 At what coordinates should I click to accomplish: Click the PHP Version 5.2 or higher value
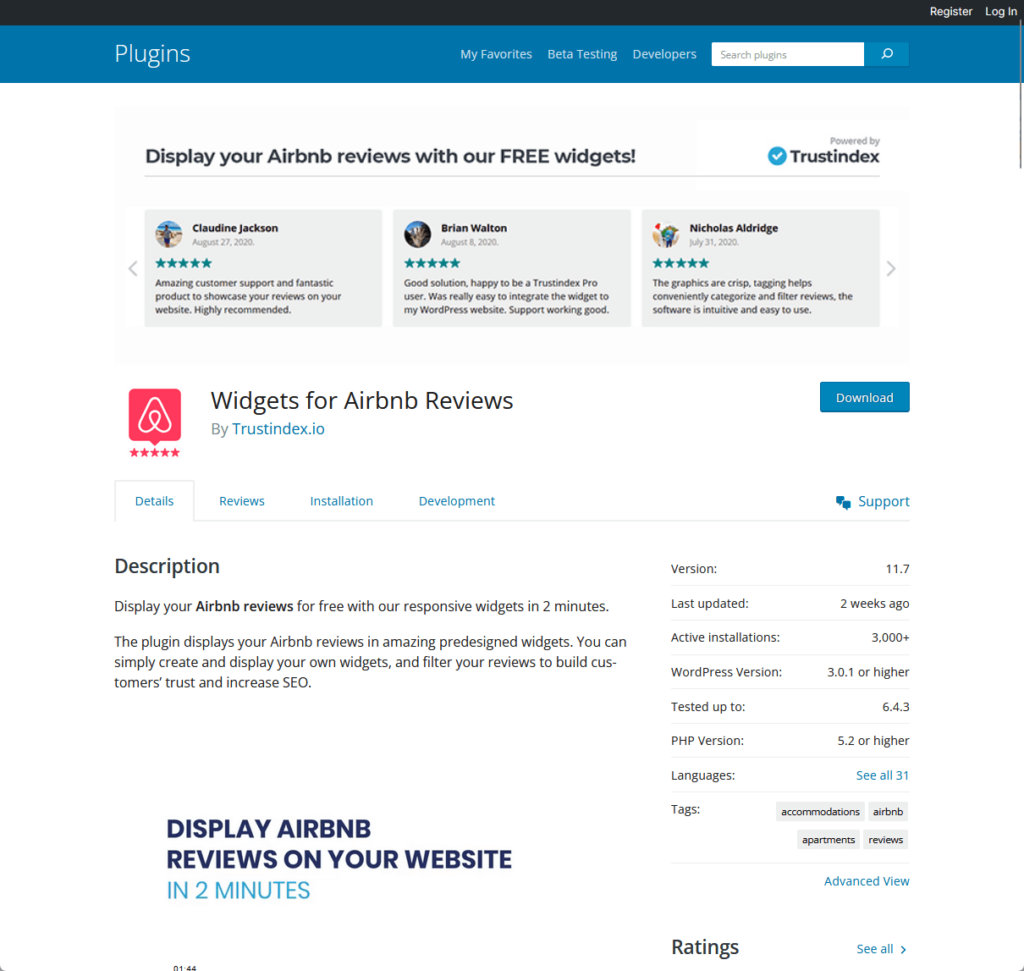point(873,740)
